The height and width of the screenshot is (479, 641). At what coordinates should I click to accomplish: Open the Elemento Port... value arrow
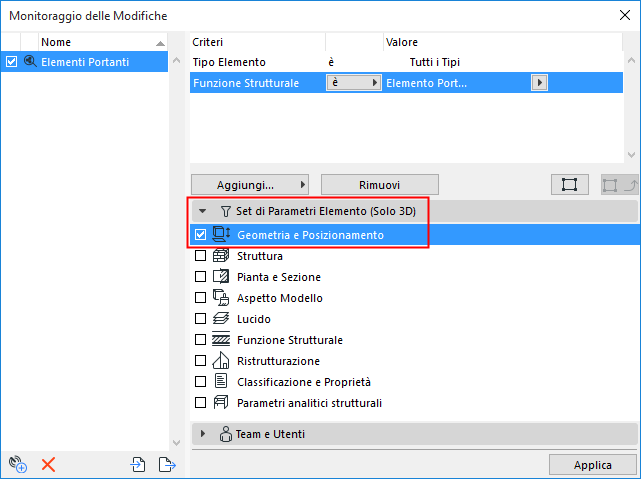(540, 83)
